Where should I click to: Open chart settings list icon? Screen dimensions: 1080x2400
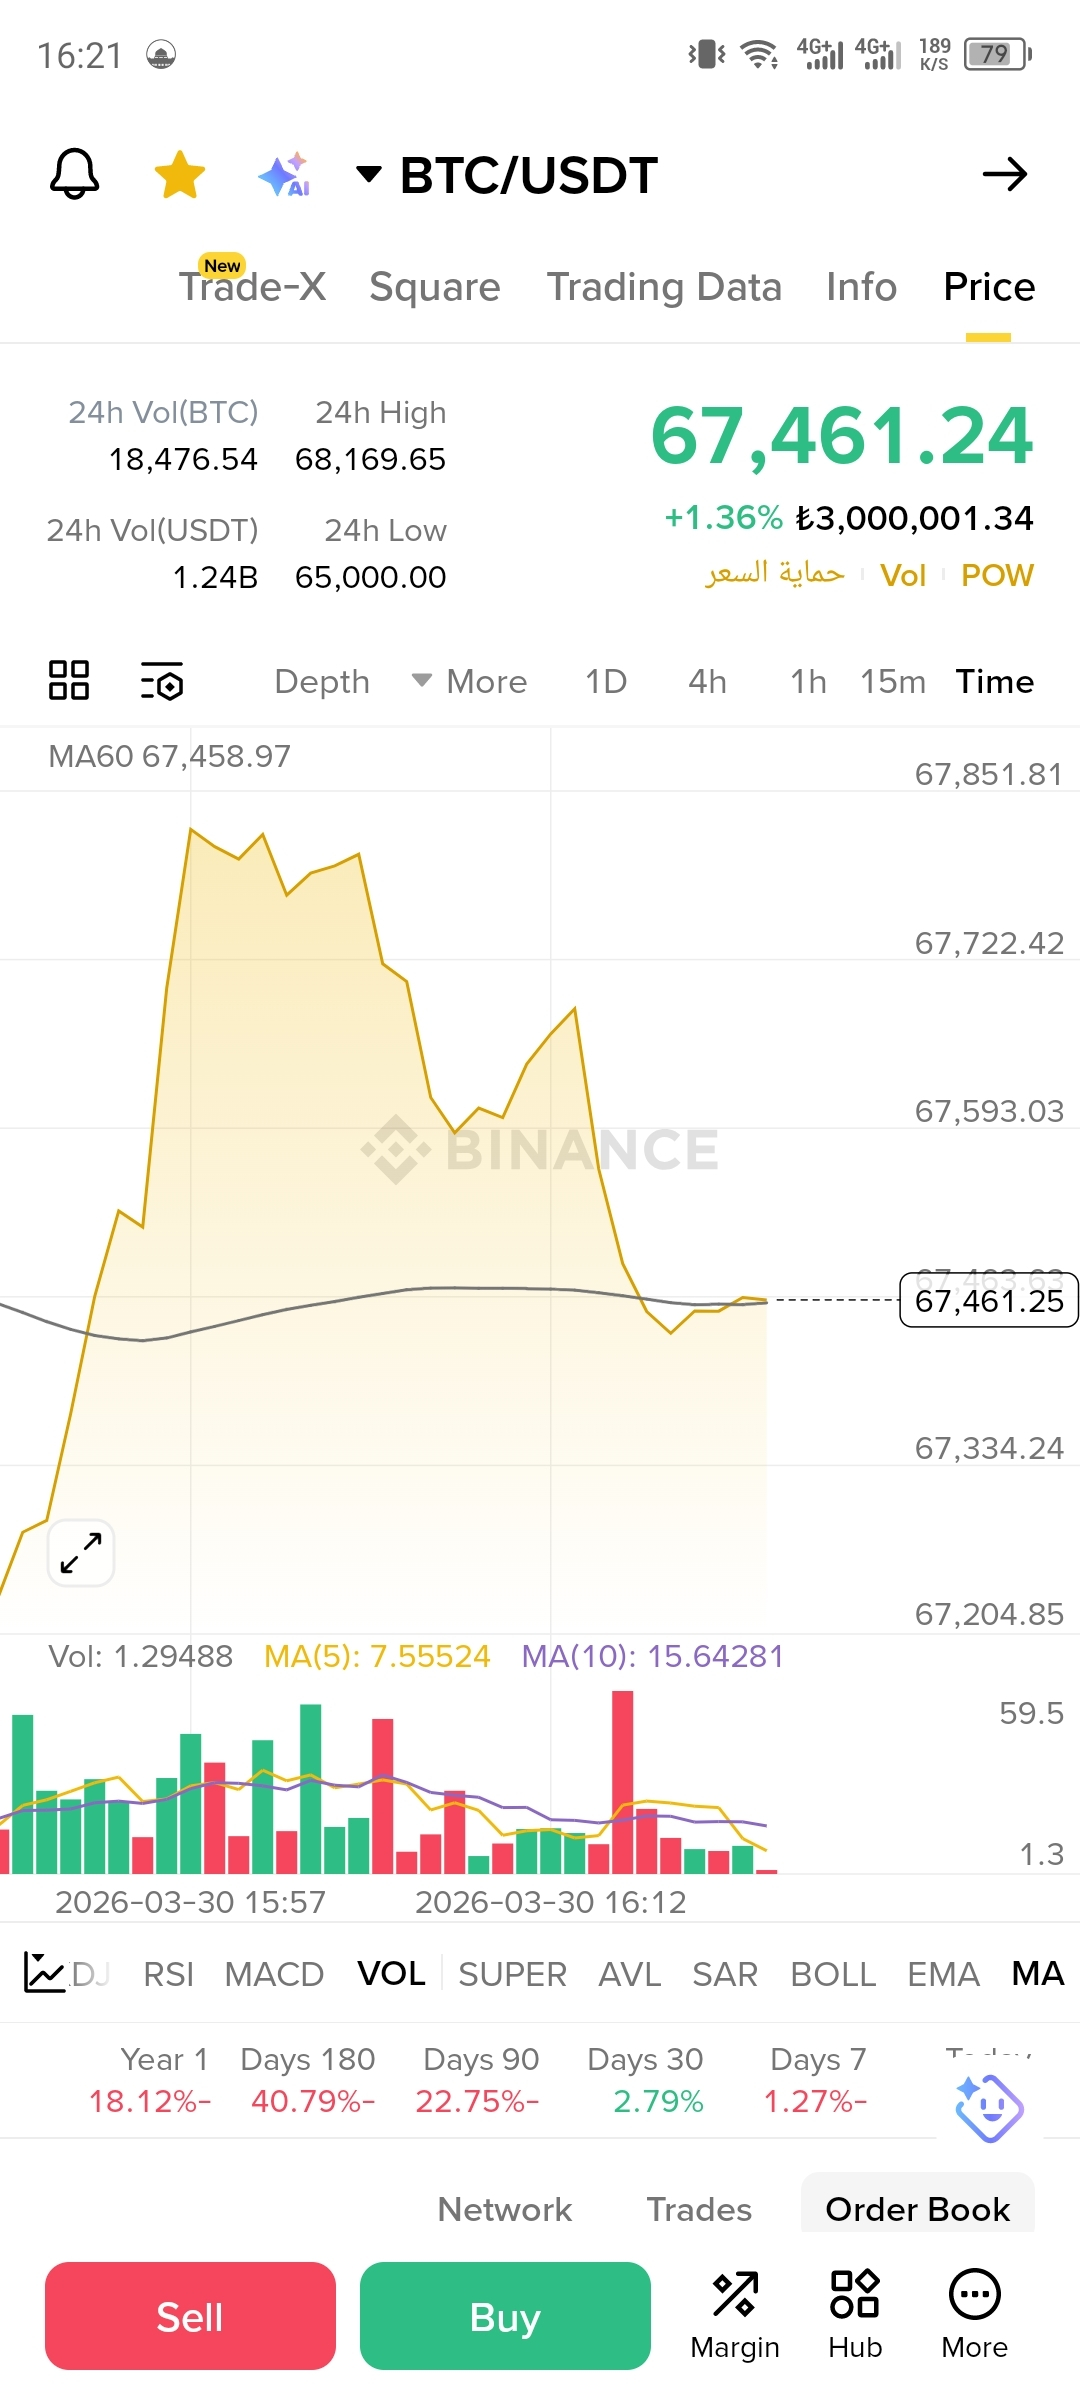tap(161, 681)
